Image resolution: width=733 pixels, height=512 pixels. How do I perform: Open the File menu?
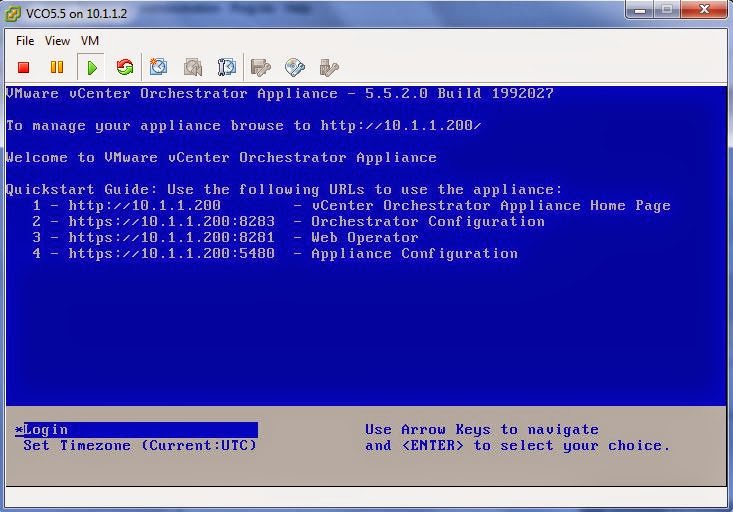25,41
